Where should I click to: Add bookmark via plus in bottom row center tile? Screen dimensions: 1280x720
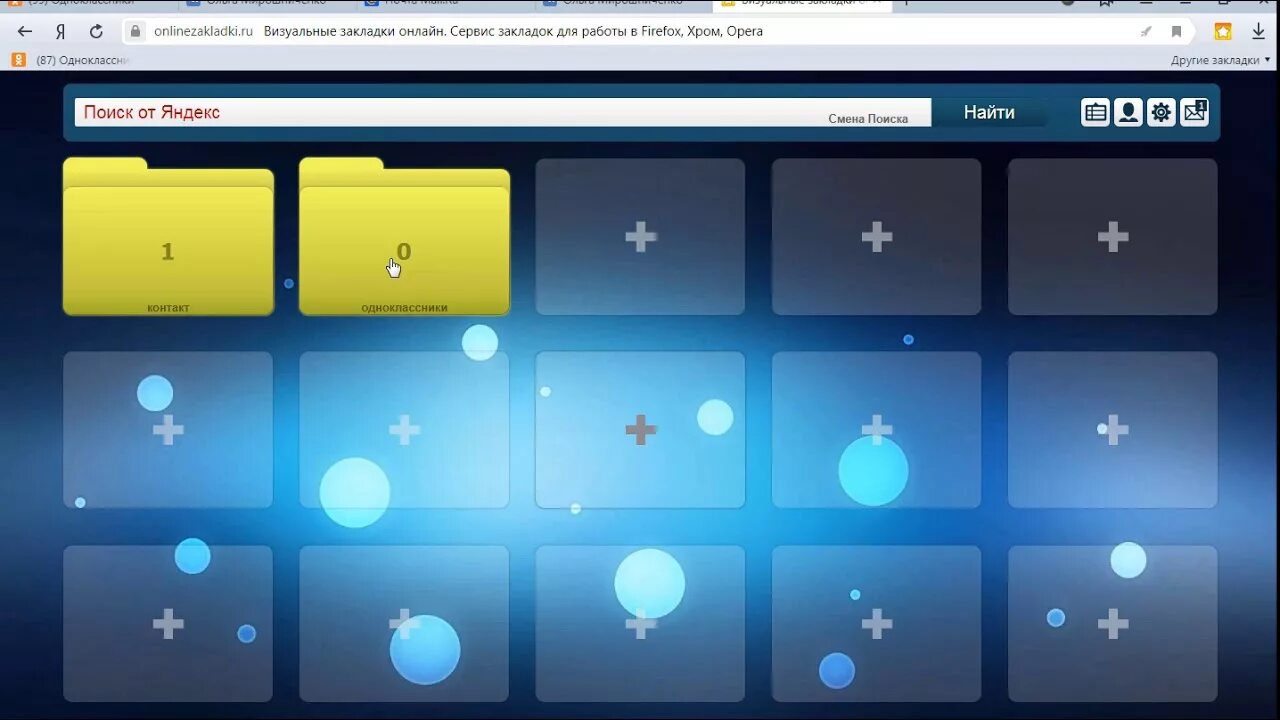point(641,624)
